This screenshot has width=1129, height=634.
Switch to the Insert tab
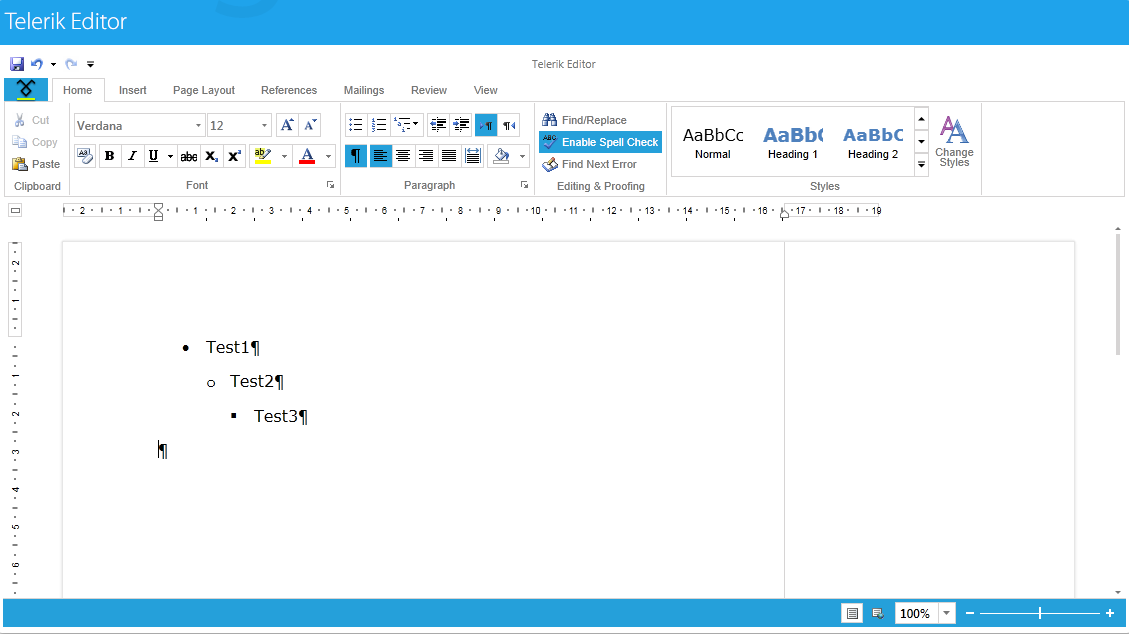(x=132, y=90)
